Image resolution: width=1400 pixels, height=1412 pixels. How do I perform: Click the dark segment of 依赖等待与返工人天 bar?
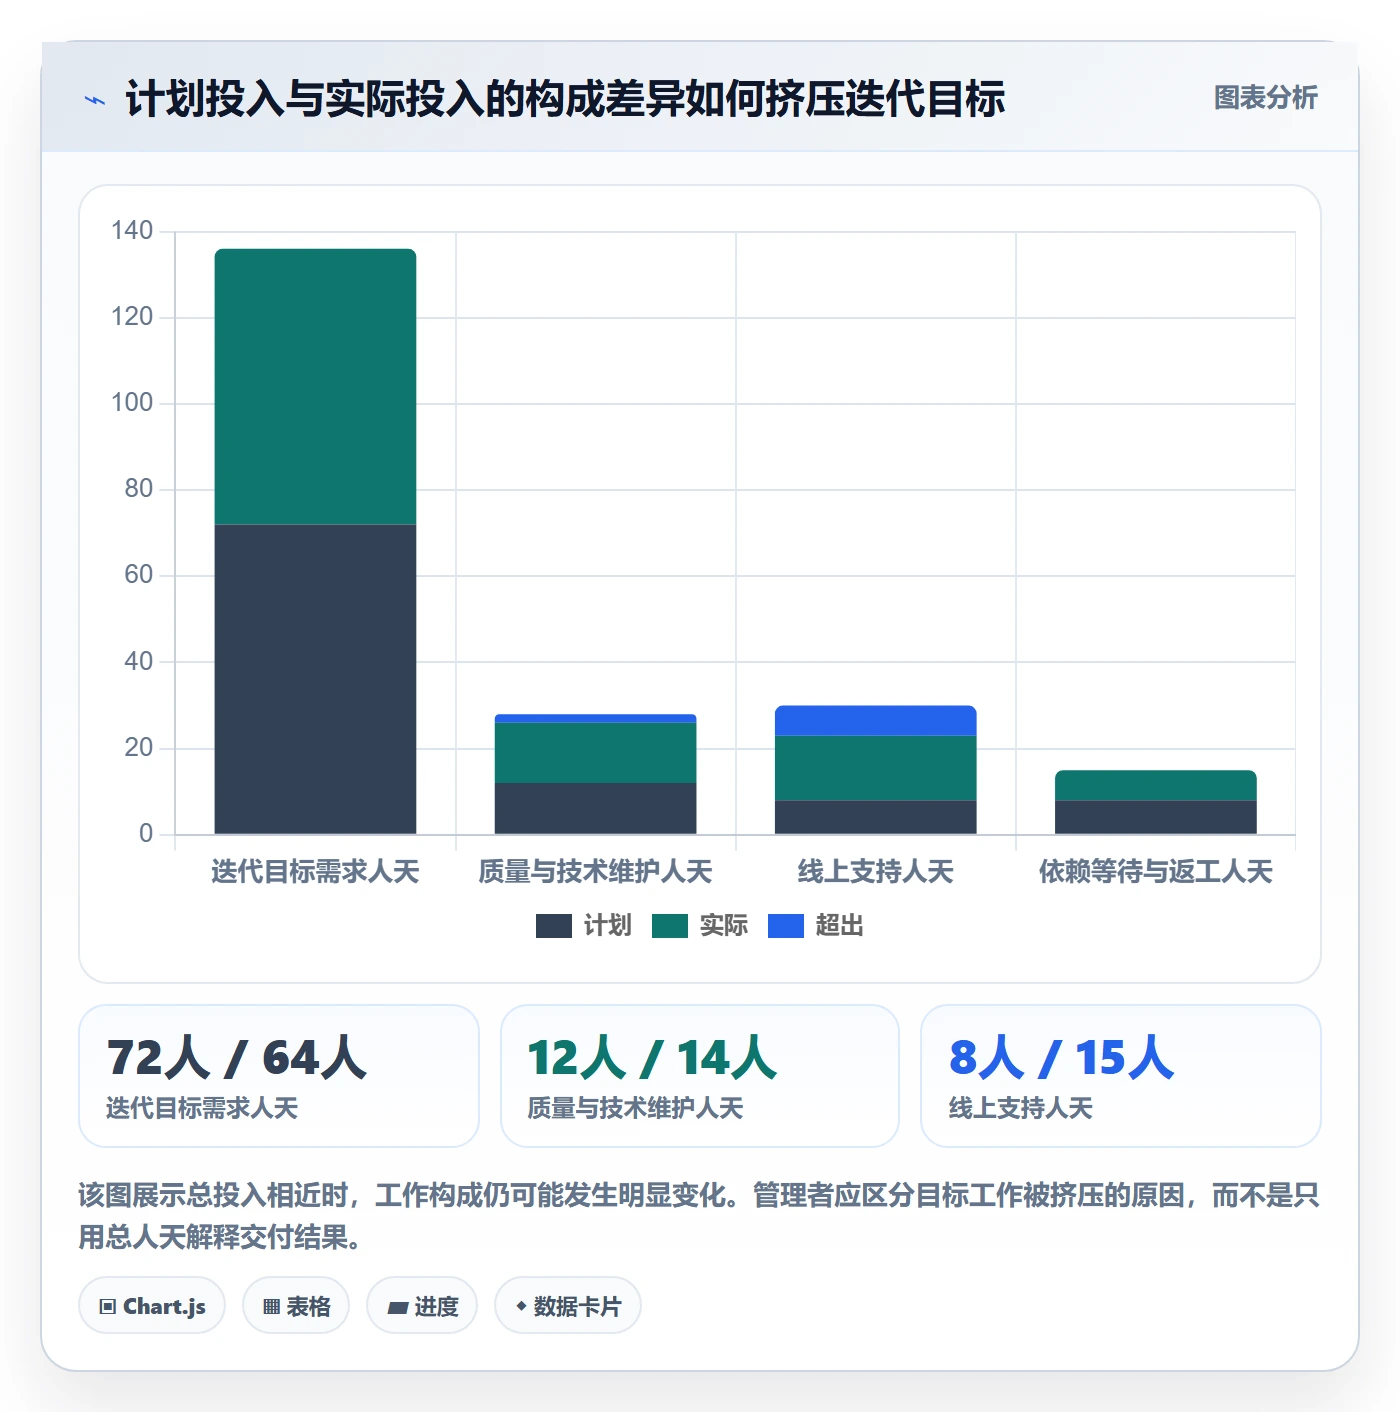coord(1155,817)
